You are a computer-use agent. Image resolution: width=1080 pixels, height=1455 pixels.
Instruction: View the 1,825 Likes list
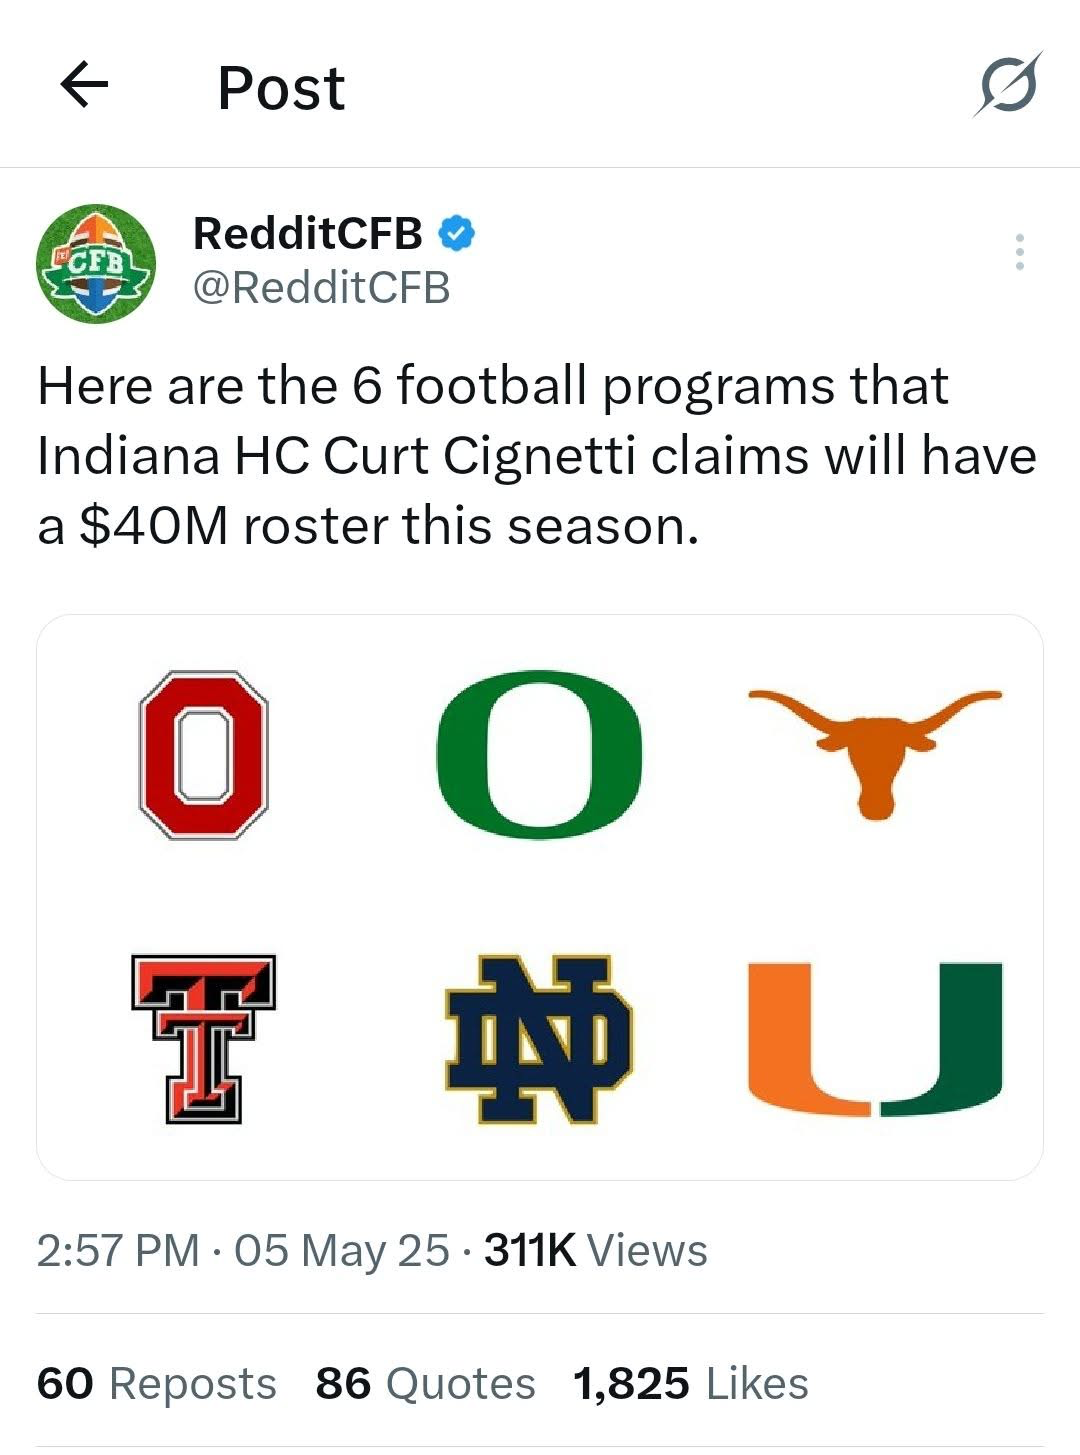click(x=691, y=1384)
